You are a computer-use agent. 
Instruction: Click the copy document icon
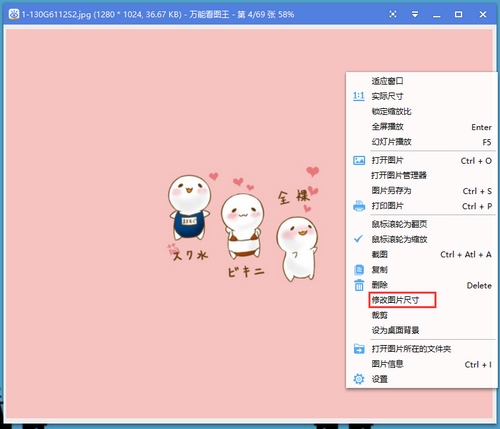coord(359,270)
